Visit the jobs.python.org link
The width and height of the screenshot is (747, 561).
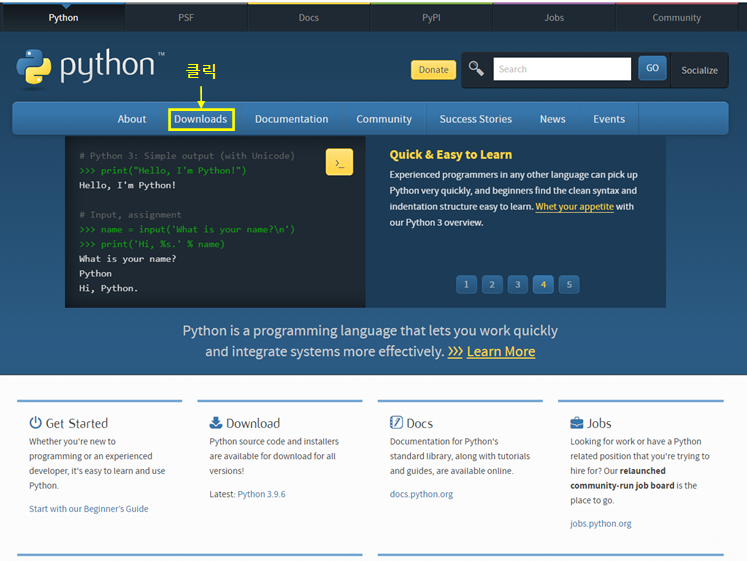pyautogui.click(x=601, y=523)
